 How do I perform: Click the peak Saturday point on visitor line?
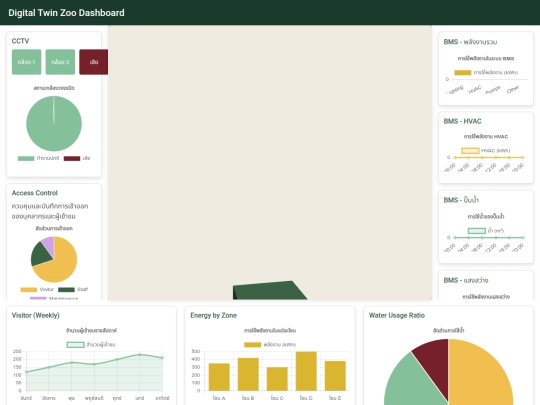pyautogui.click(x=140, y=354)
